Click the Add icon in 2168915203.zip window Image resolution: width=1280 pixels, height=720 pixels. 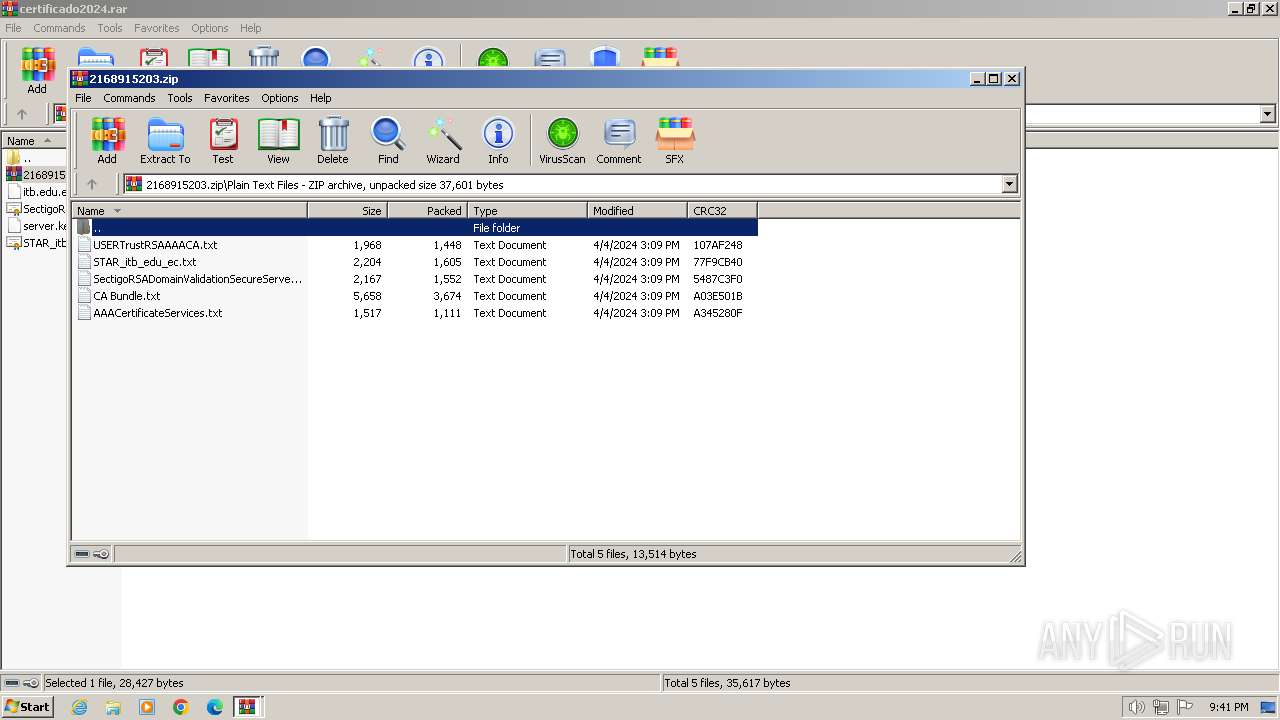107,140
